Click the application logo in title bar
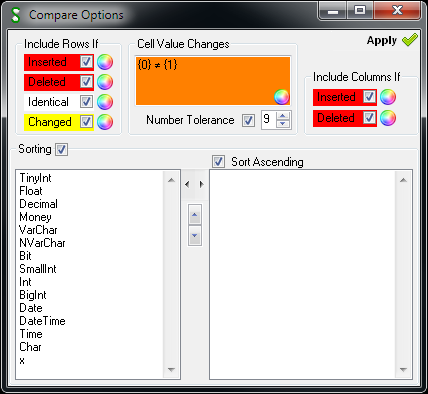The width and height of the screenshot is (428, 394). click(x=16, y=15)
